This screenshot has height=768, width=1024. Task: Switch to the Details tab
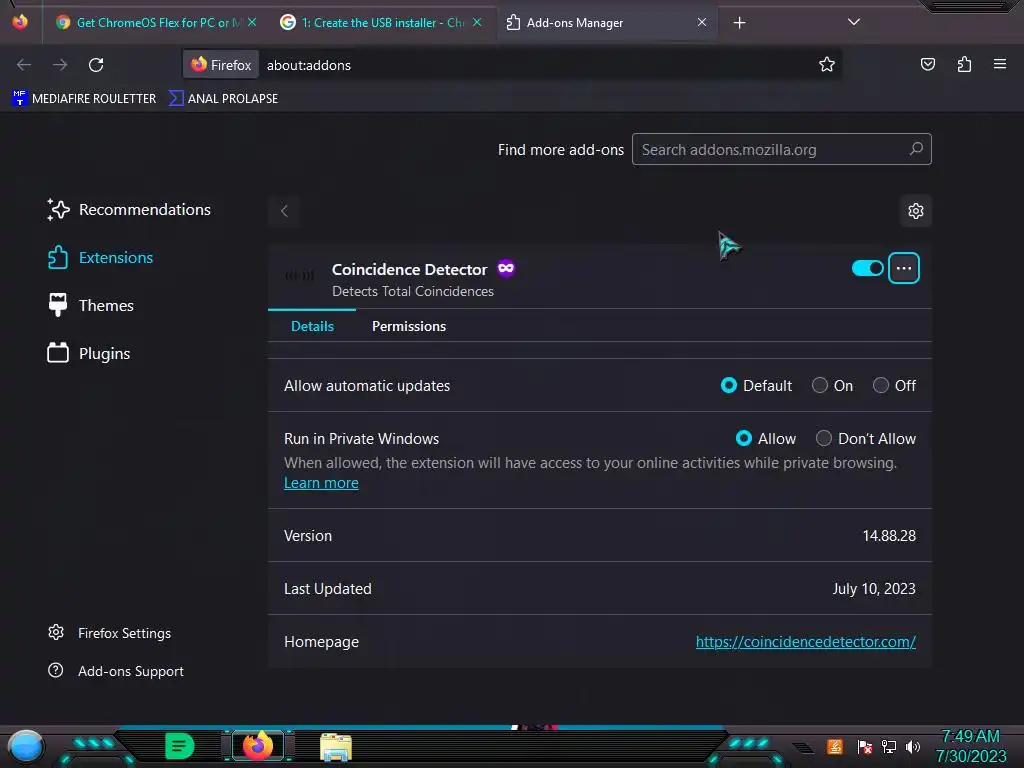[312, 326]
